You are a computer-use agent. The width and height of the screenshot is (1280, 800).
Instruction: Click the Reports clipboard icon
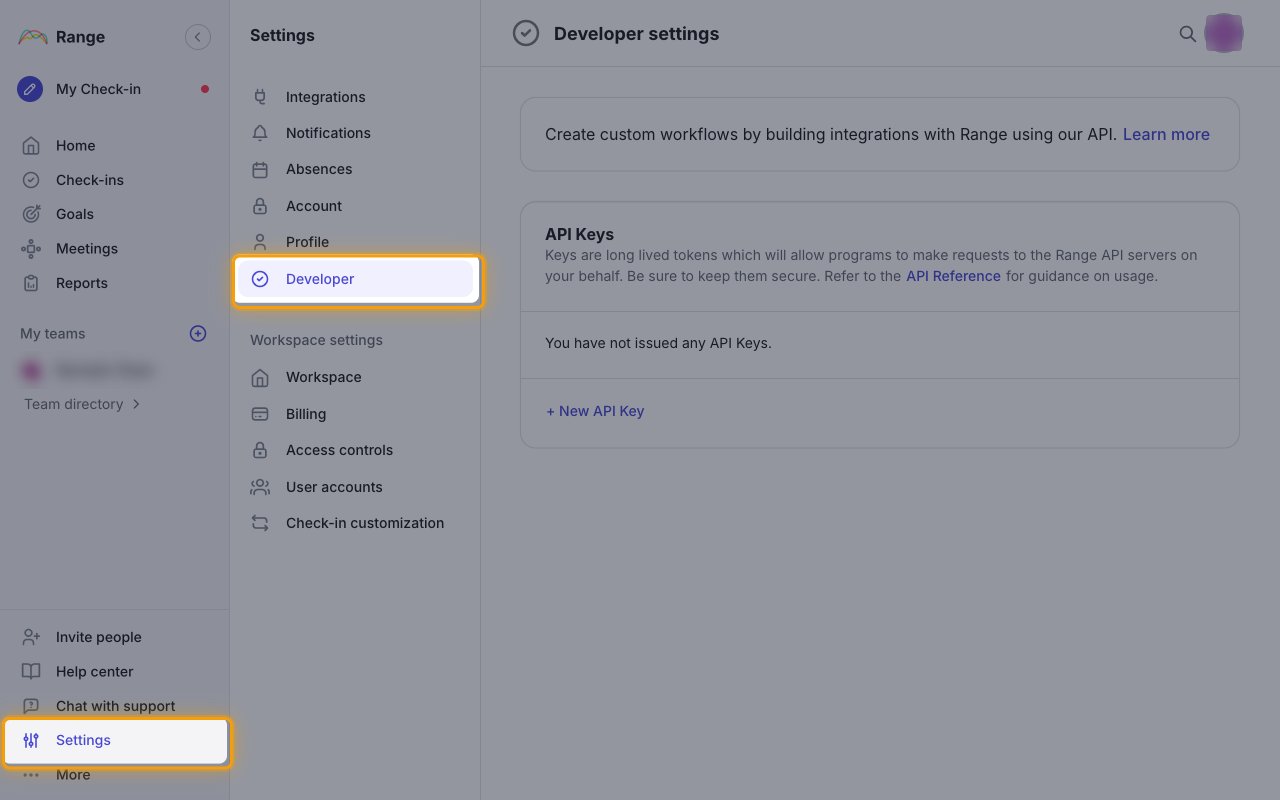tap(31, 283)
